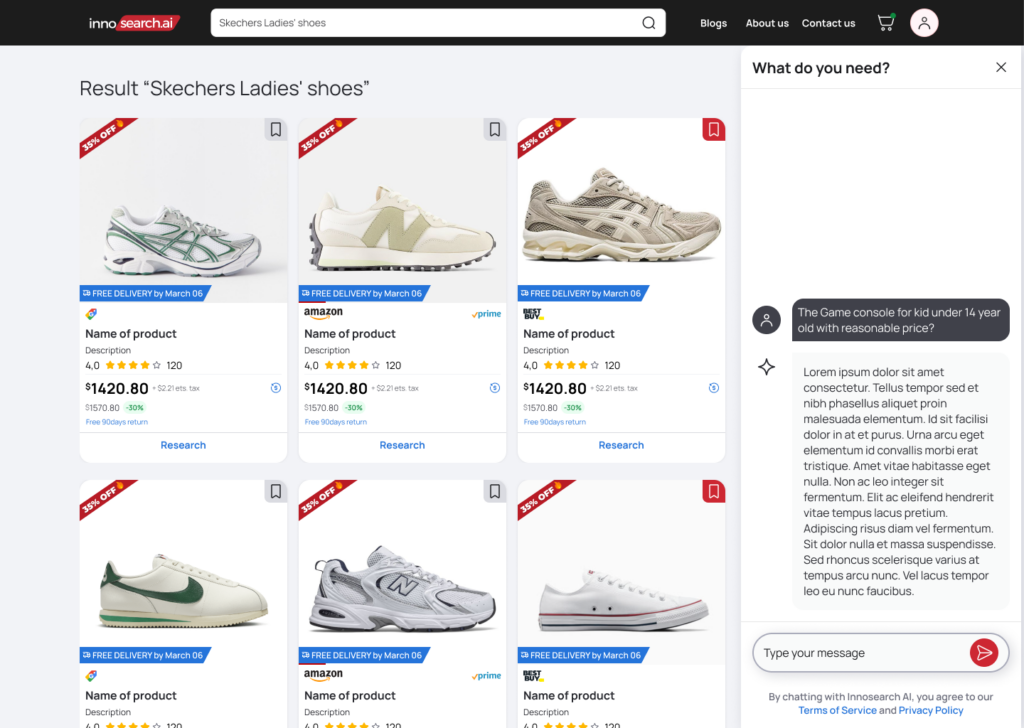Image resolution: width=1024 pixels, height=728 pixels.
Task: Unsave the white Converse shoe bookmark
Action: 713,491
